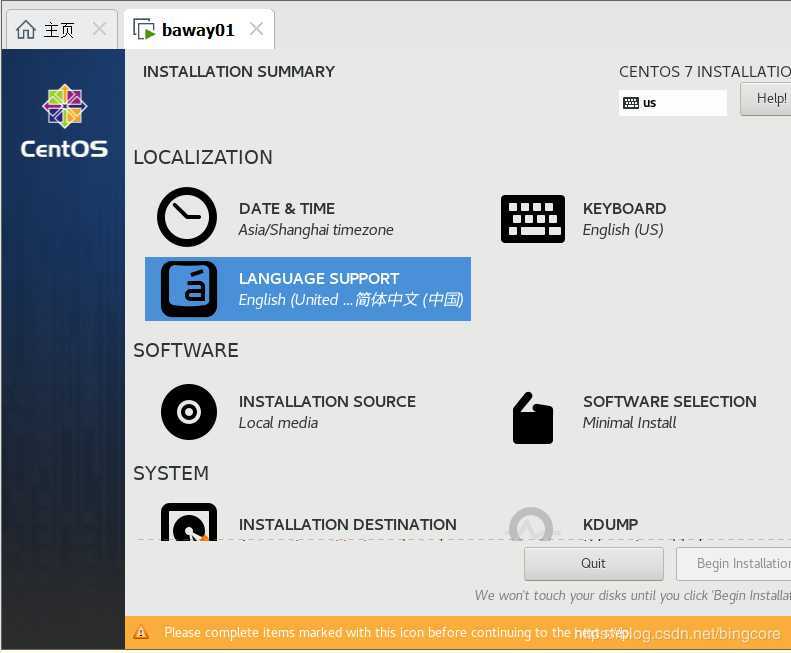Click Minimal Install text

pos(629,423)
